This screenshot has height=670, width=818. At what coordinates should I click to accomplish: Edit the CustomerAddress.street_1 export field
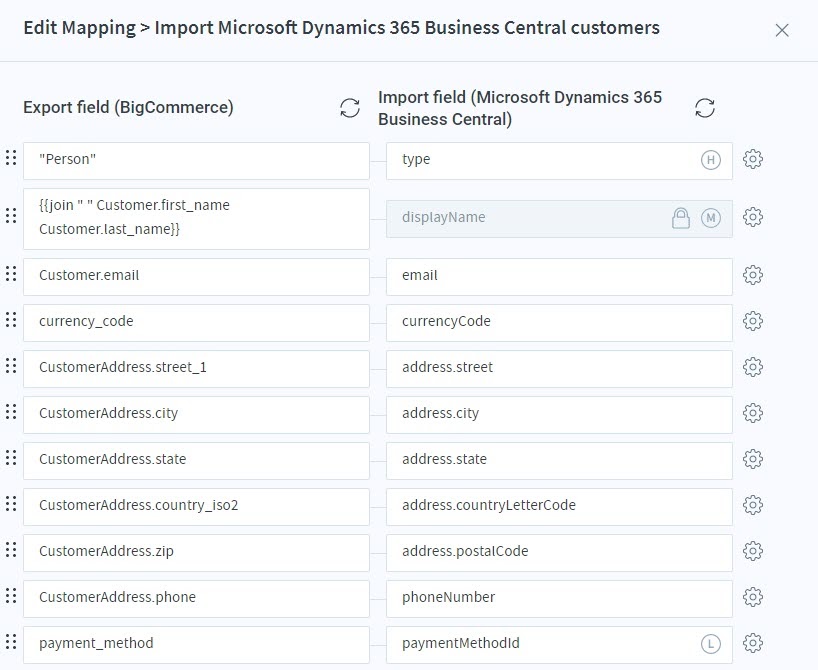pyautogui.click(x=196, y=368)
